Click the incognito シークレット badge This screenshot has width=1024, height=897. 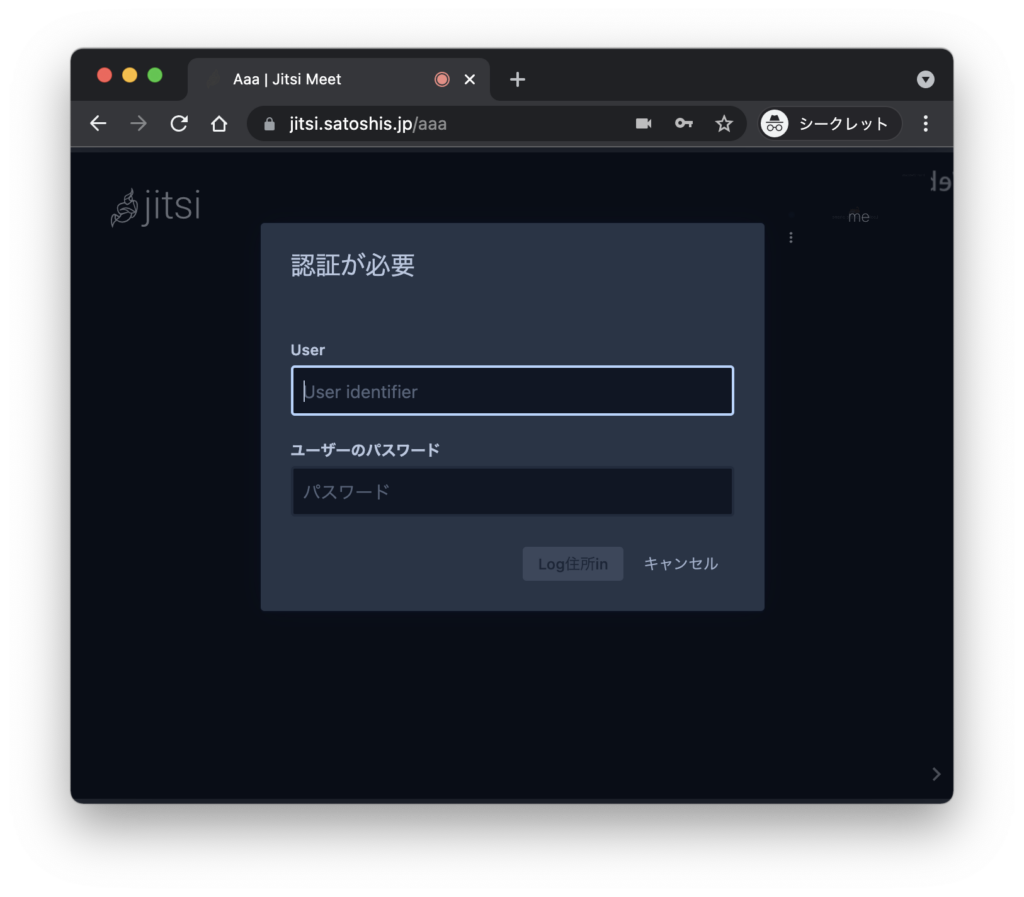coord(827,123)
